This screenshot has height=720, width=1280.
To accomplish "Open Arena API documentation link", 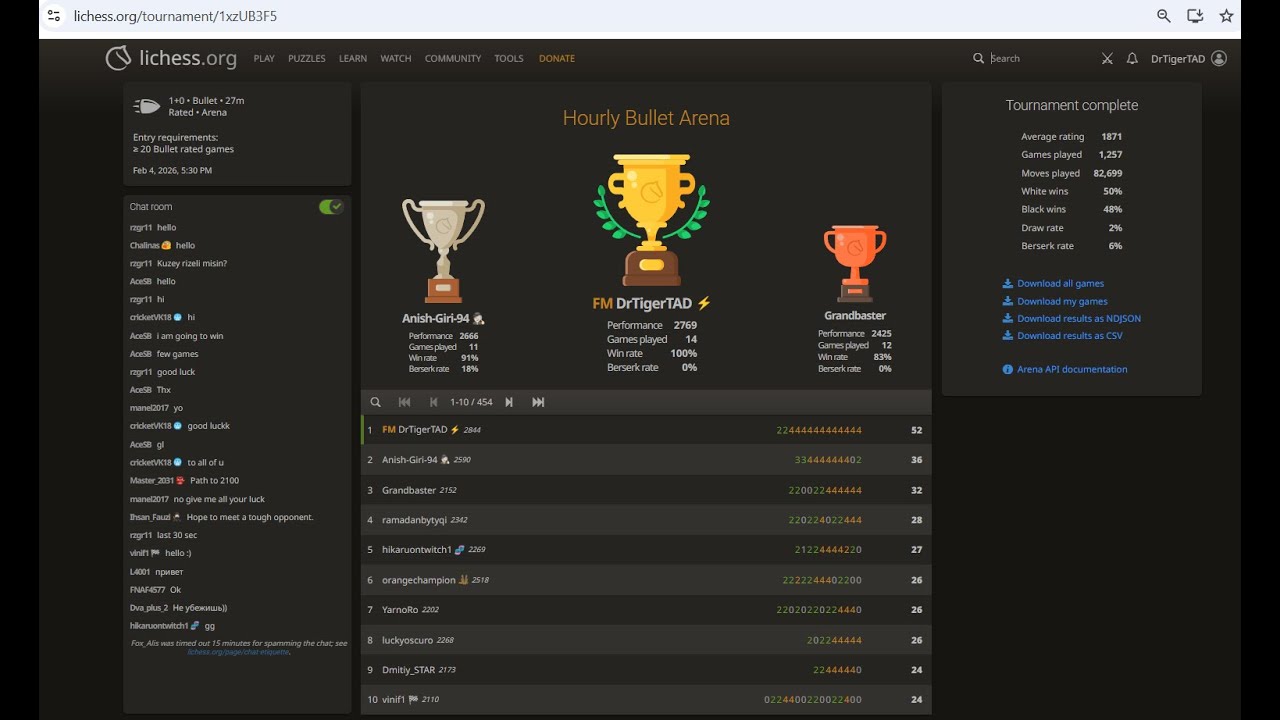I will coord(1072,370).
